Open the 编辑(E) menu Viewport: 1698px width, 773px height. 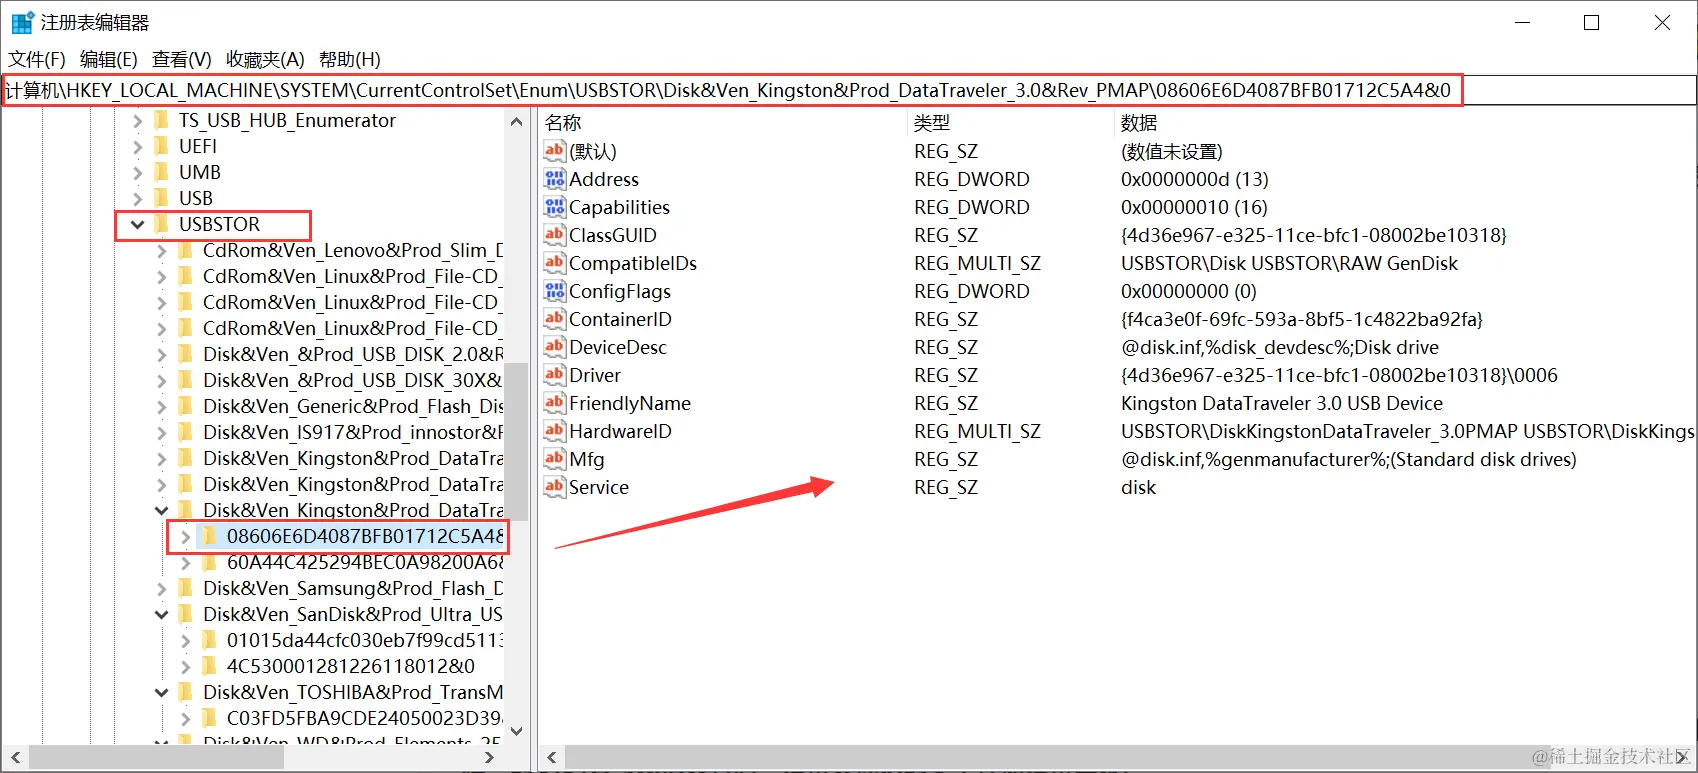tap(109, 59)
